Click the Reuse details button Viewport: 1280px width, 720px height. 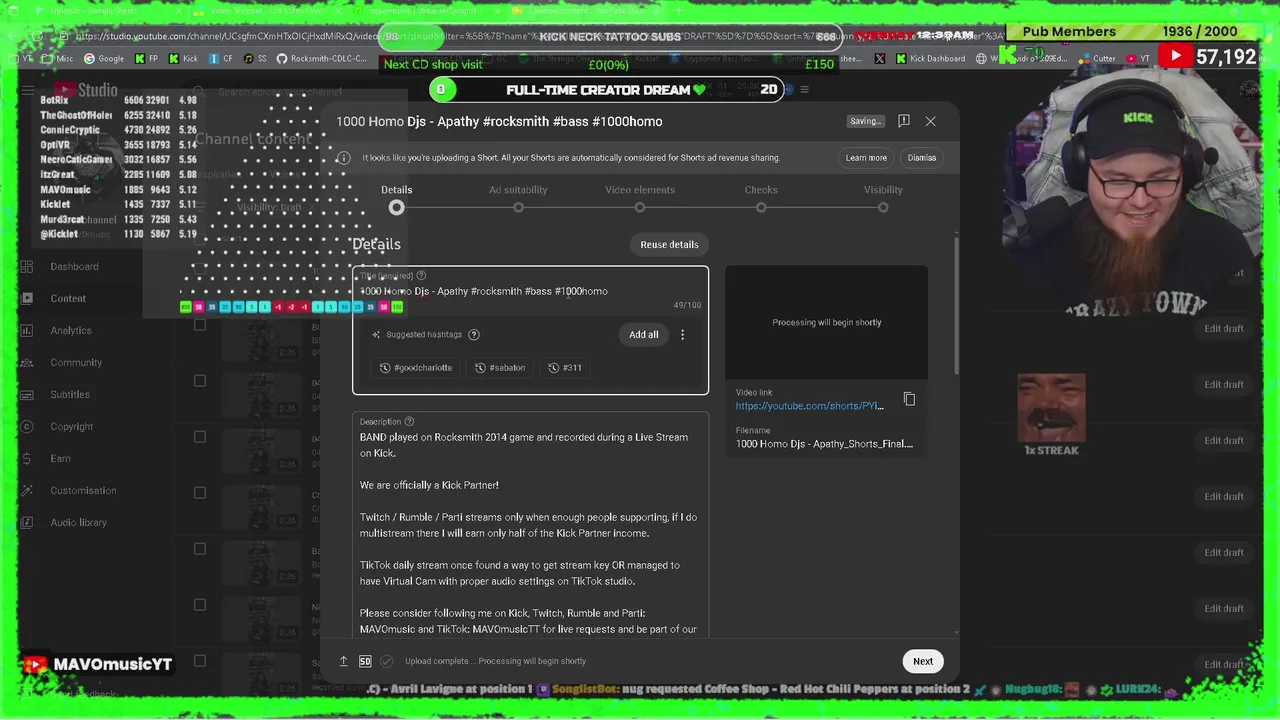point(669,244)
